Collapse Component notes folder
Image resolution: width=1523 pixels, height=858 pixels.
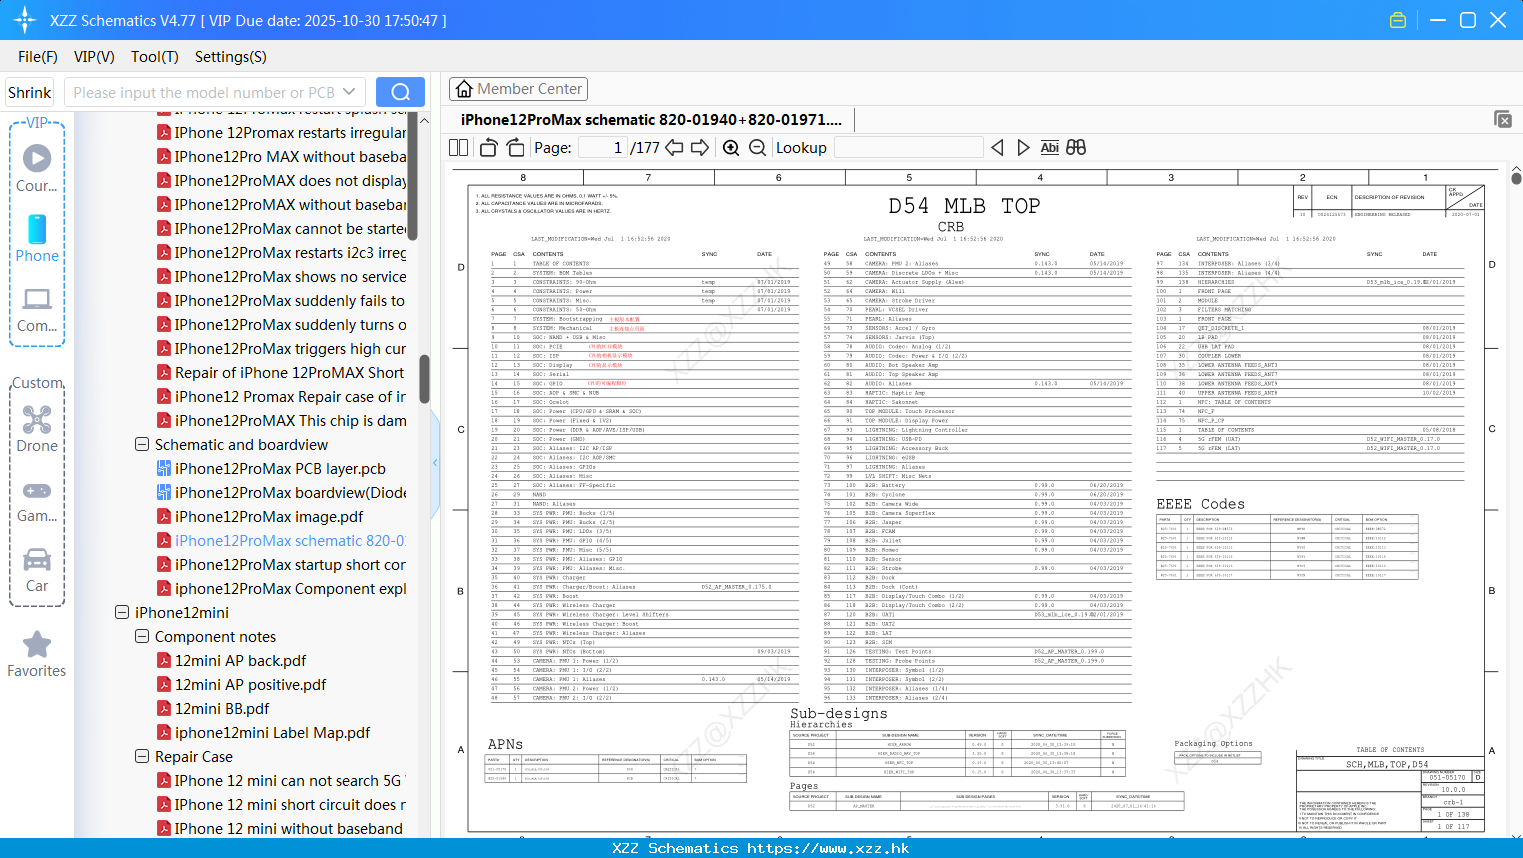[142, 636]
